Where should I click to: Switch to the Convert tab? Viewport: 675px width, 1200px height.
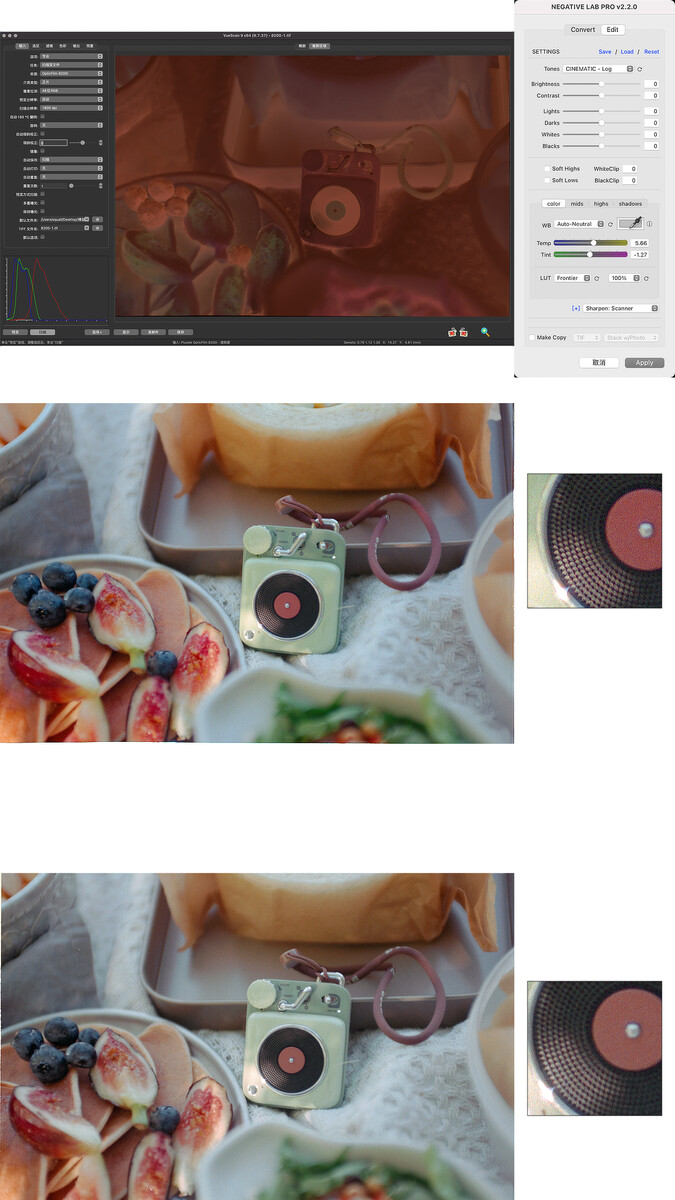tap(582, 30)
